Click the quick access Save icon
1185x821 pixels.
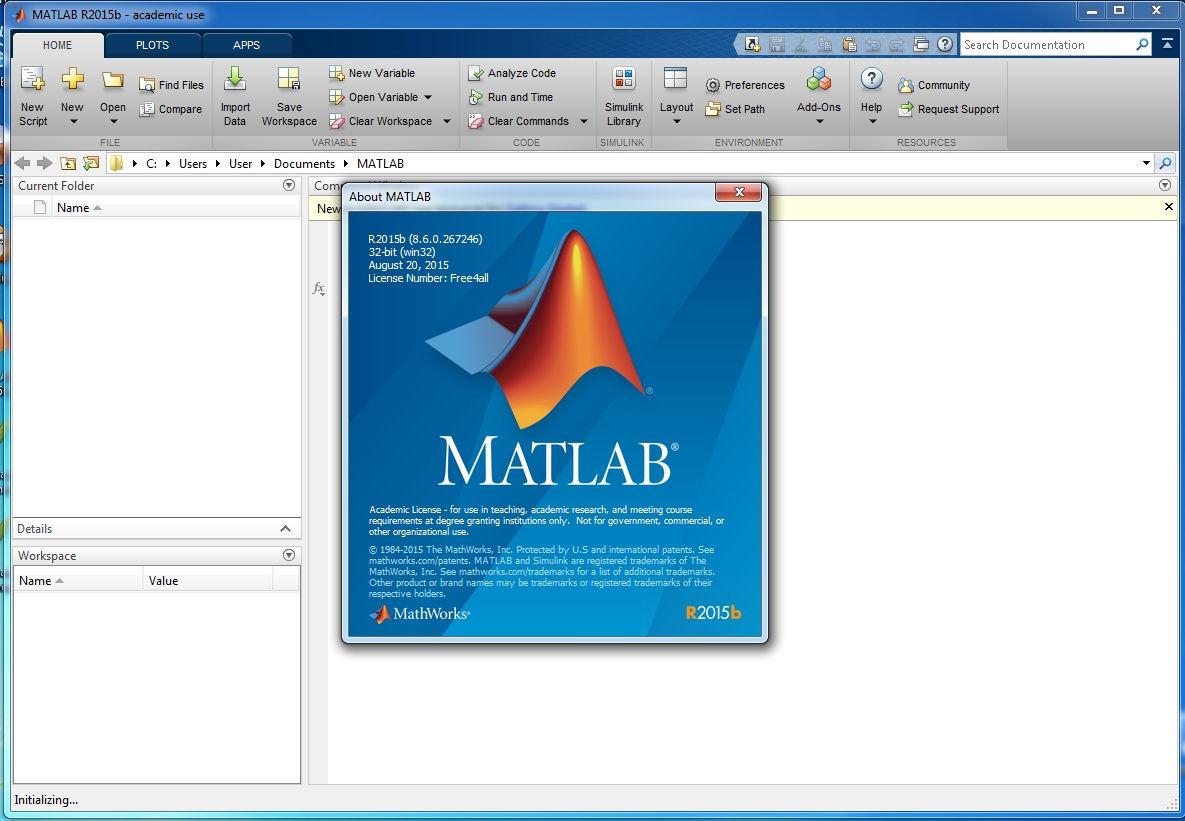pyautogui.click(x=776, y=45)
